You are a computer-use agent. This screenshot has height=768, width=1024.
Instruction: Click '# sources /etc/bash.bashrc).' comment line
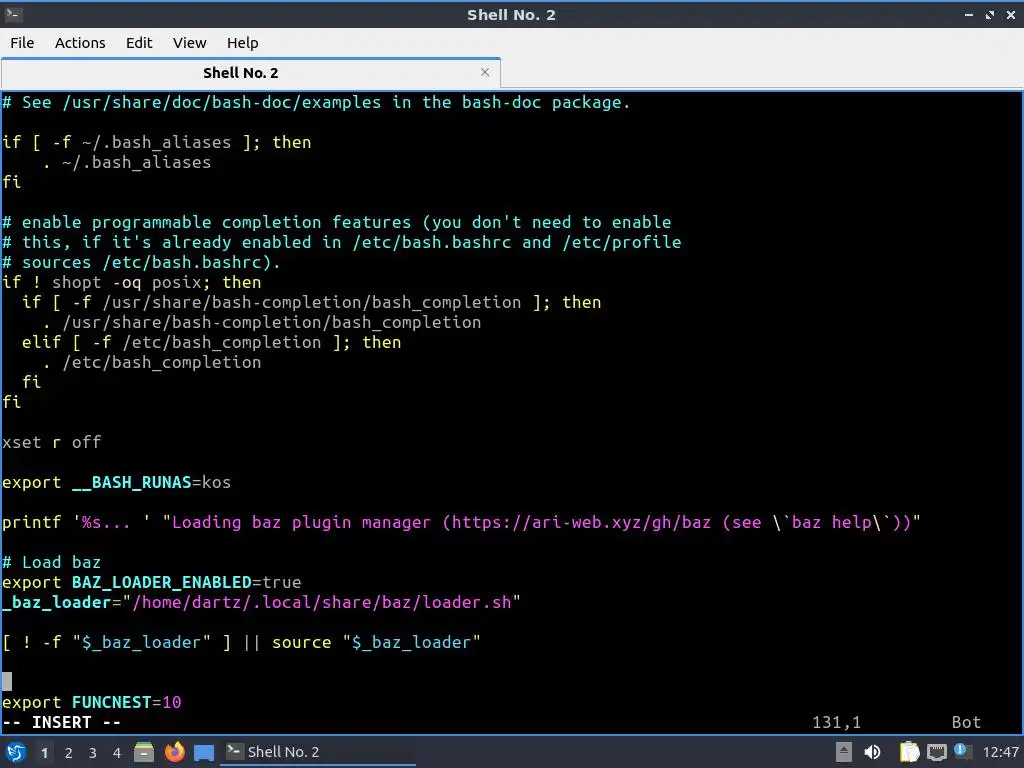point(141,263)
